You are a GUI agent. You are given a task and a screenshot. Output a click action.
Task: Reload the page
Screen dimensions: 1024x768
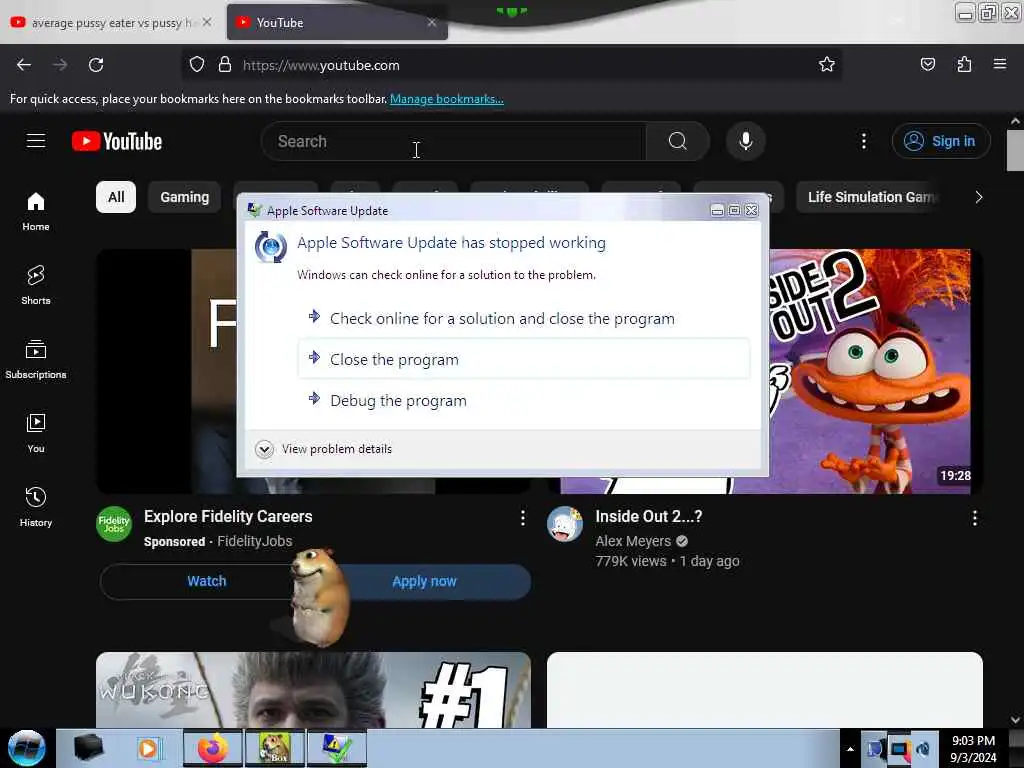(96, 65)
